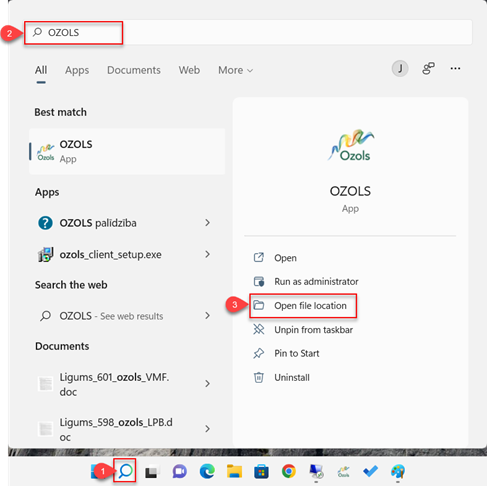Viewport: 487px width, 486px height.
Task: Expand OZOLS palīdzība result arrow
Action: 207,223
